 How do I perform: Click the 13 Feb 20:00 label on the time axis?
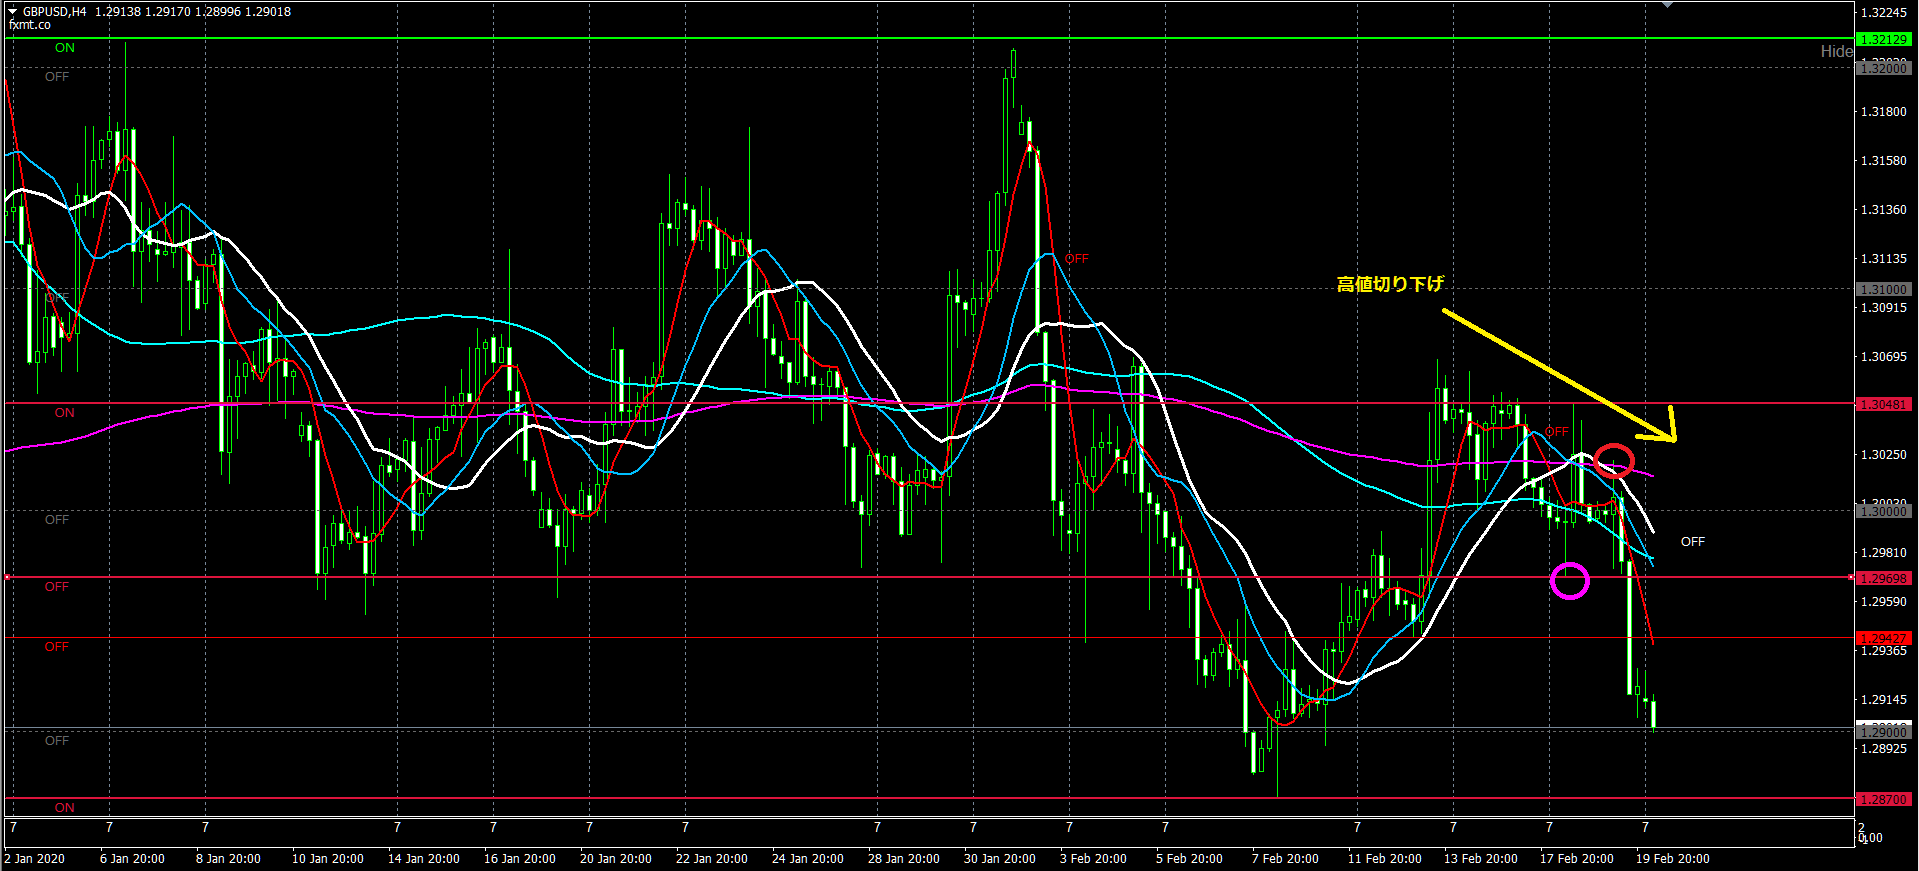point(1481,859)
